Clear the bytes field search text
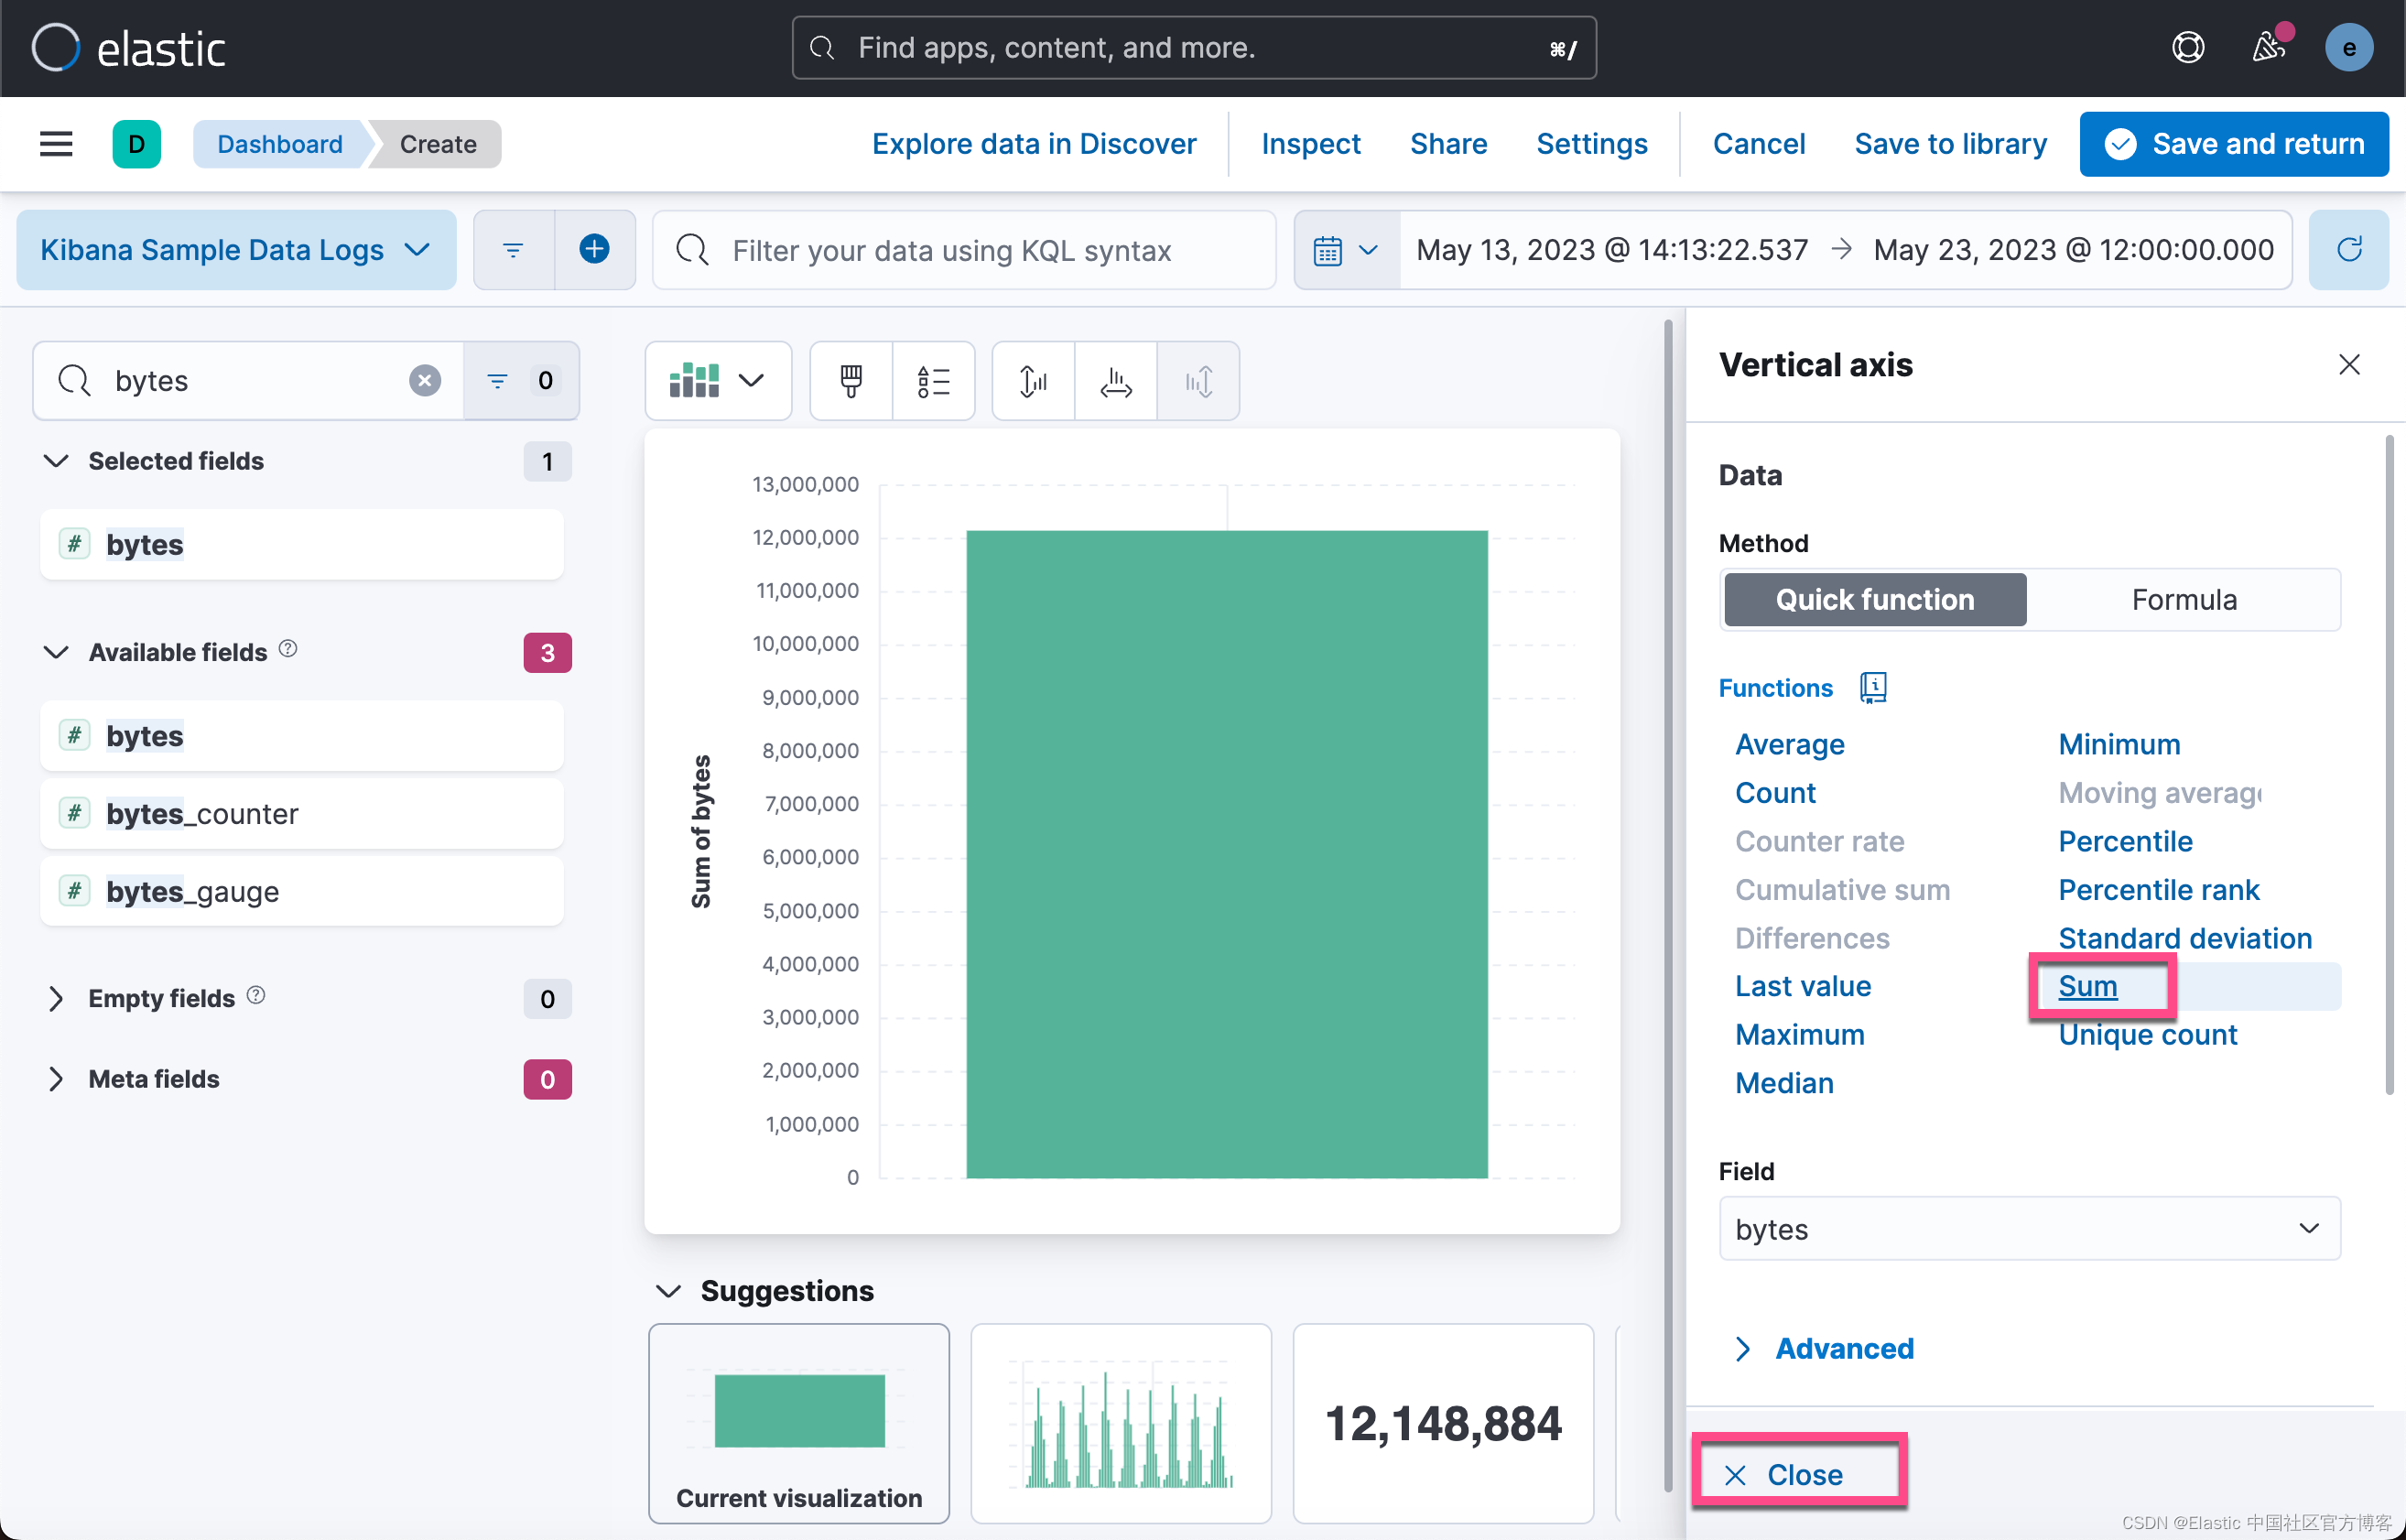This screenshot has width=2406, height=1540. [x=425, y=381]
